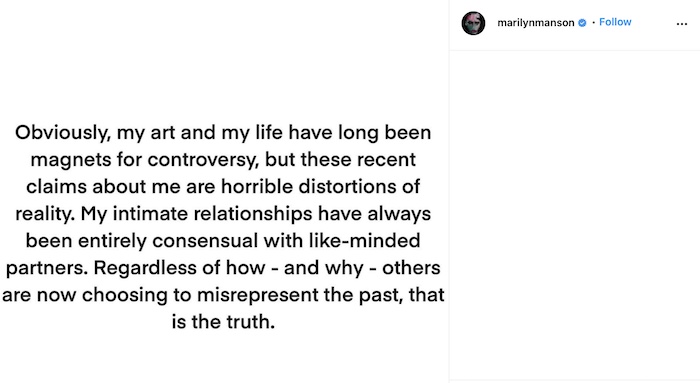Viewport: 700px width, 383px height.
Task: Click the word "reality." in the post
Action: (x=45, y=214)
